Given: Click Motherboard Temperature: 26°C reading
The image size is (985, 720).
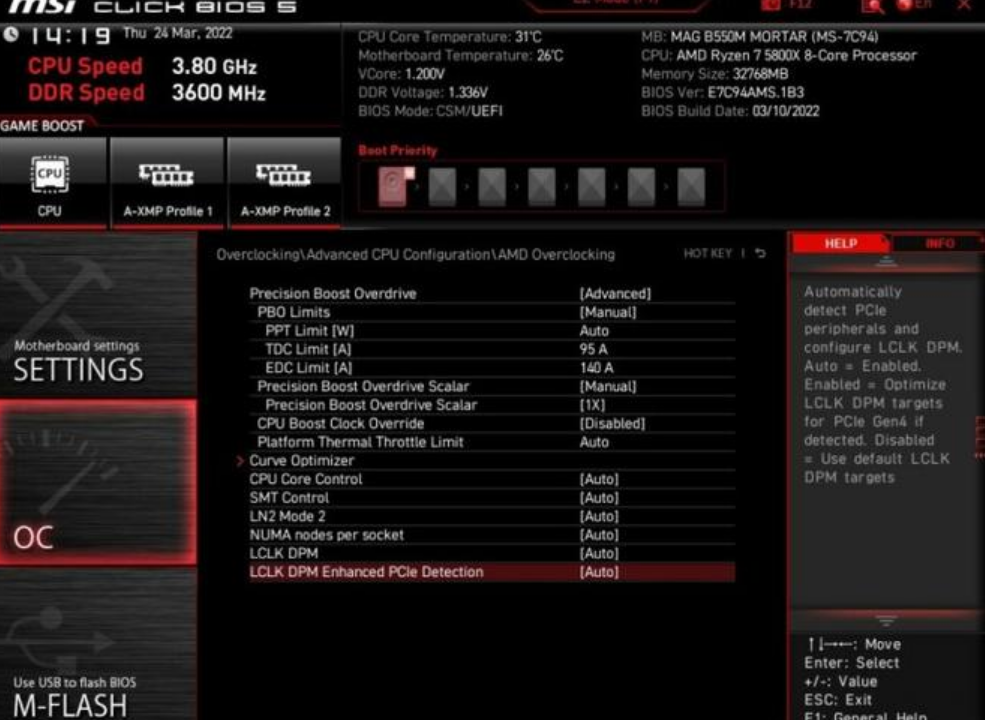Looking at the screenshot, I should click(x=460, y=56).
